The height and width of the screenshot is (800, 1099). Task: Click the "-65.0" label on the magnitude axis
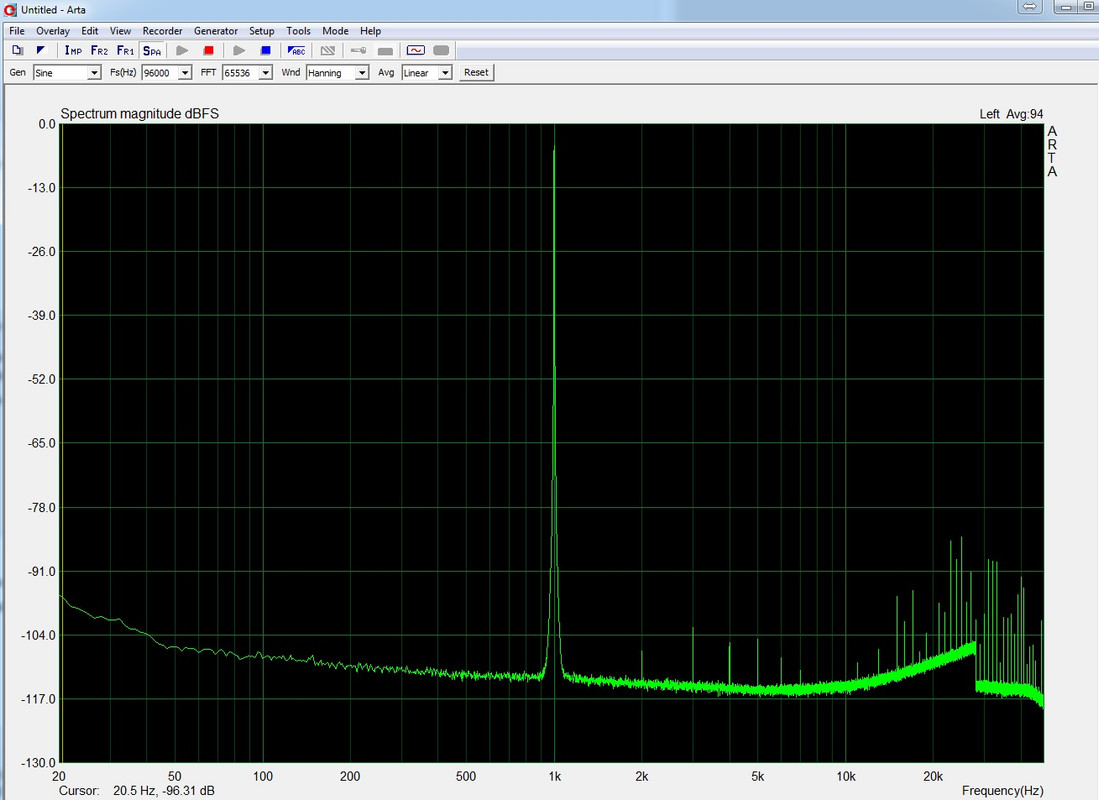tap(41, 443)
